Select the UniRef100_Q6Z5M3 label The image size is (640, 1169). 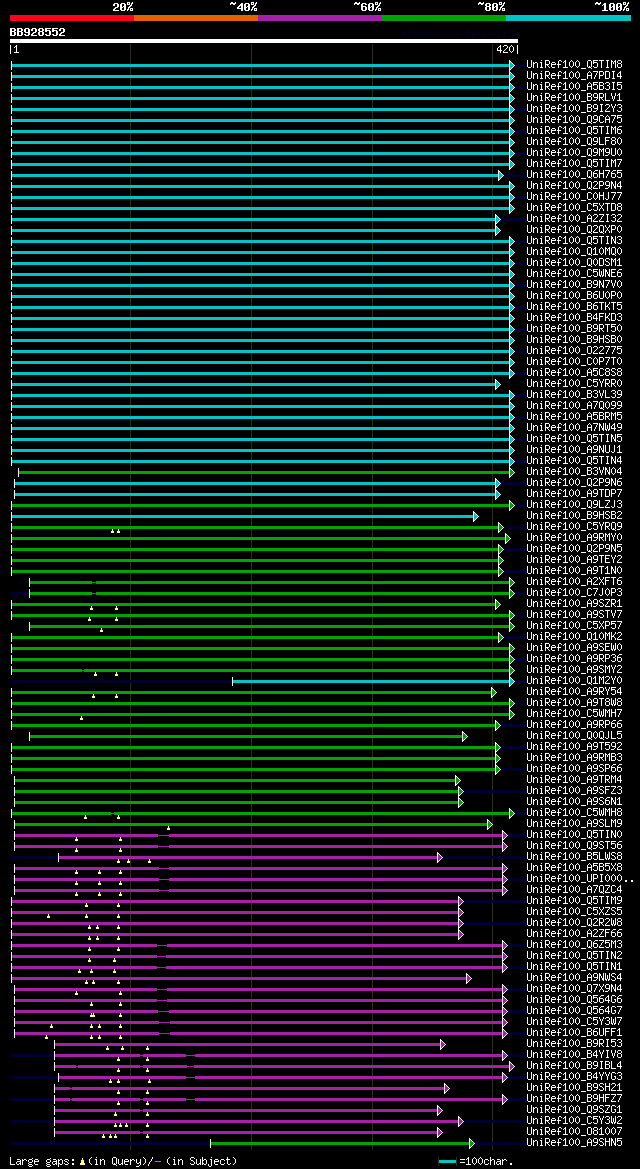pos(574,945)
